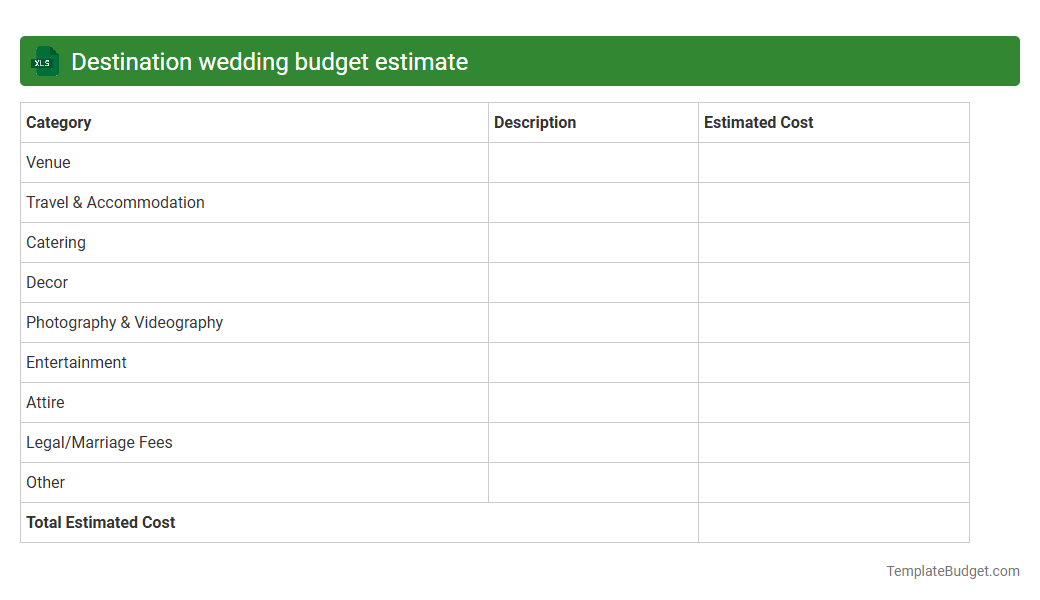Select the green header banner title
Screen dimensions: 1040x600
[x=268, y=61]
